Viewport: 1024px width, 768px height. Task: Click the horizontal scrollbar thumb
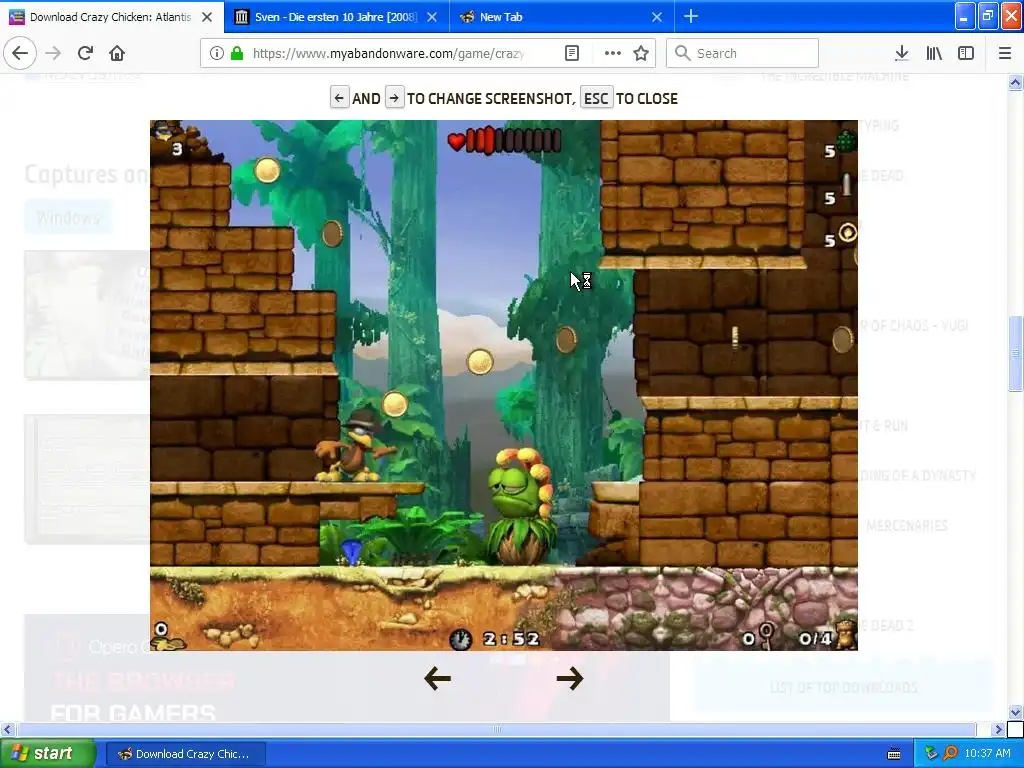(x=496, y=729)
